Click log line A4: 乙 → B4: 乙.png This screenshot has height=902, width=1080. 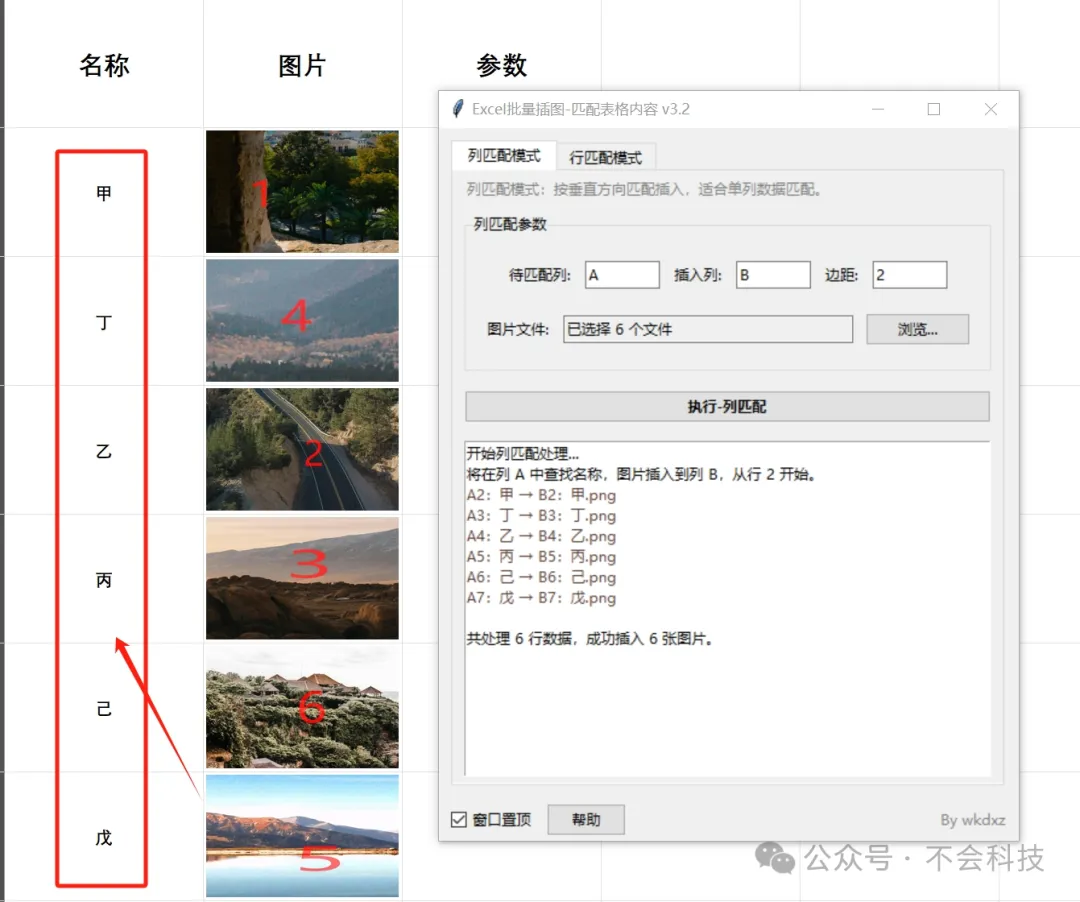click(541, 536)
